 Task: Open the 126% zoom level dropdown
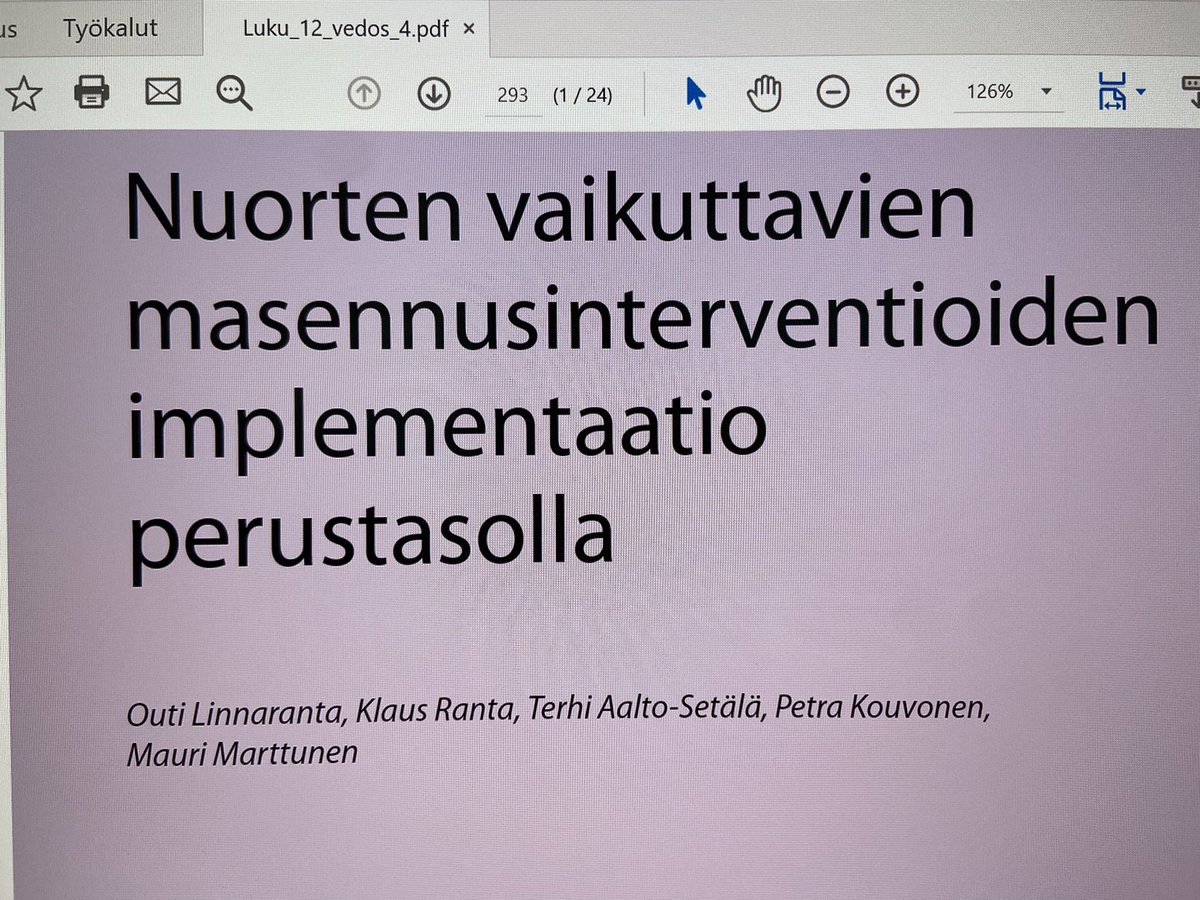pyautogui.click(x=1046, y=91)
